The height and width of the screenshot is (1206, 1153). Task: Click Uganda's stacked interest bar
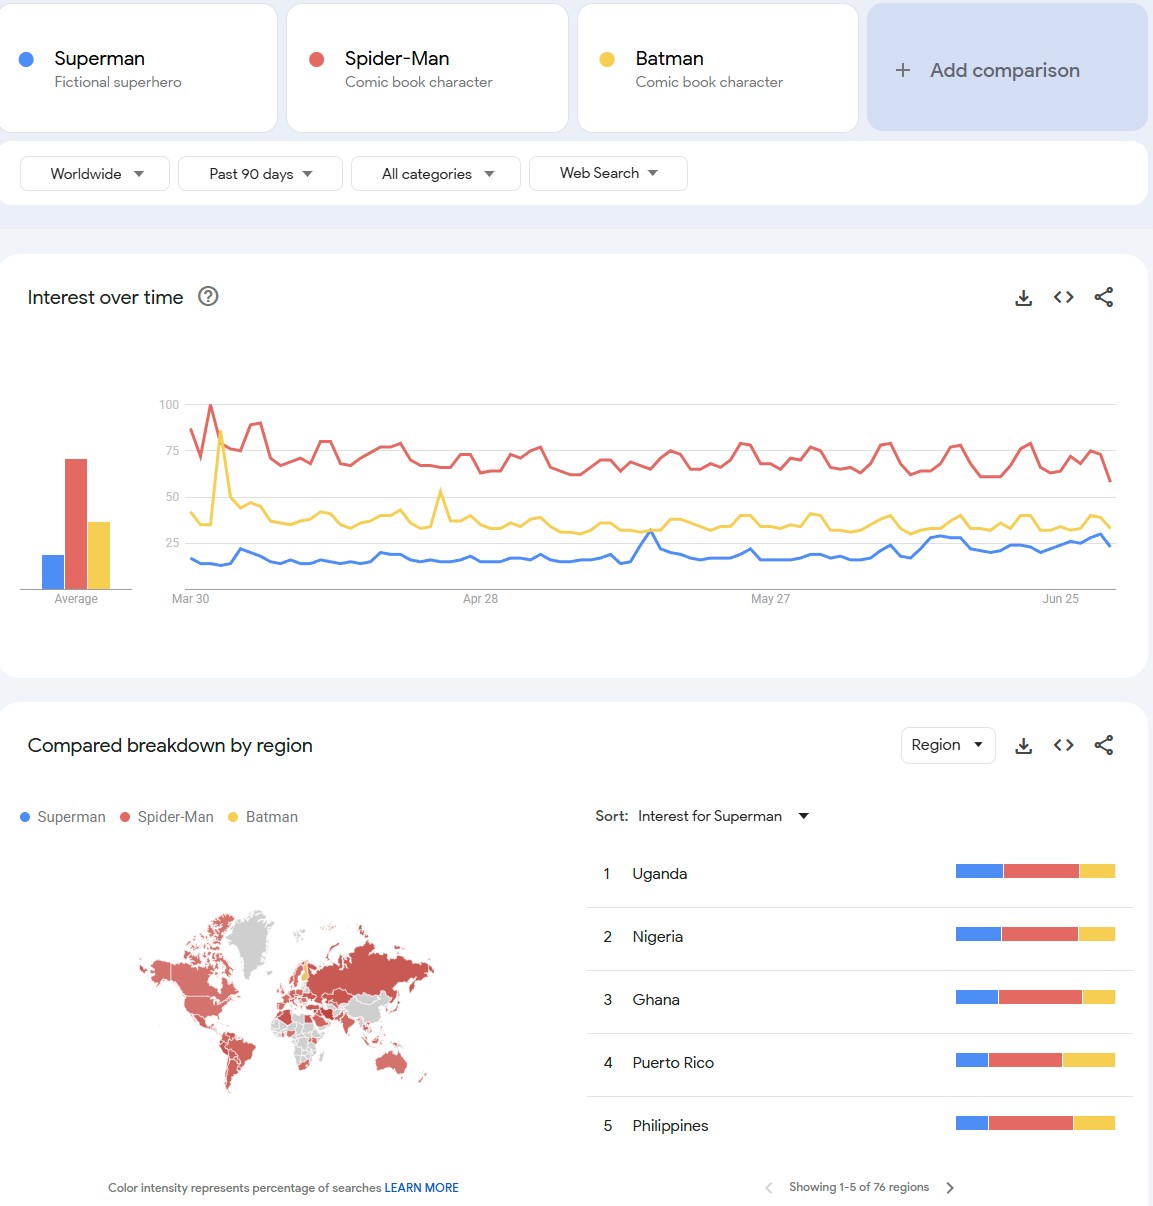(1035, 871)
